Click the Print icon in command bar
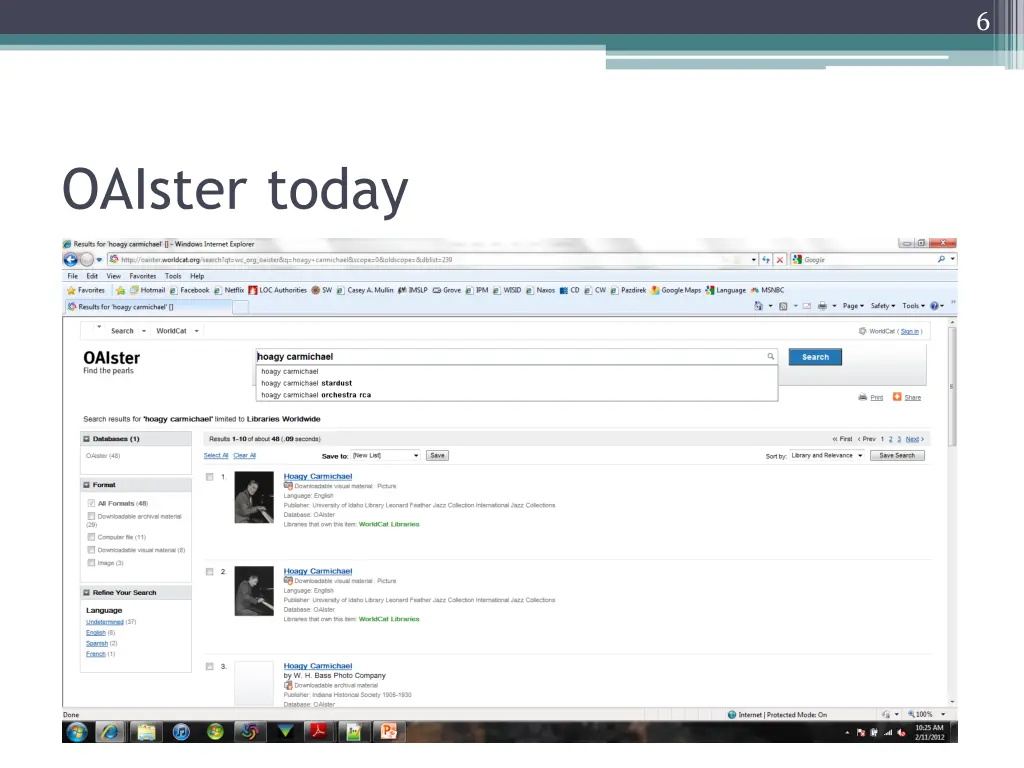This screenshot has width=1024, height=768. [x=822, y=306]
